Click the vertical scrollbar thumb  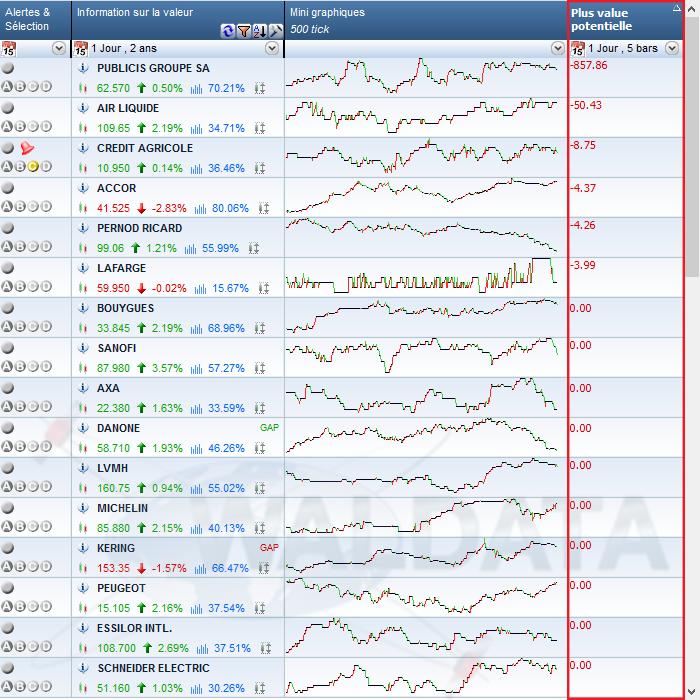tap(692, 147)
